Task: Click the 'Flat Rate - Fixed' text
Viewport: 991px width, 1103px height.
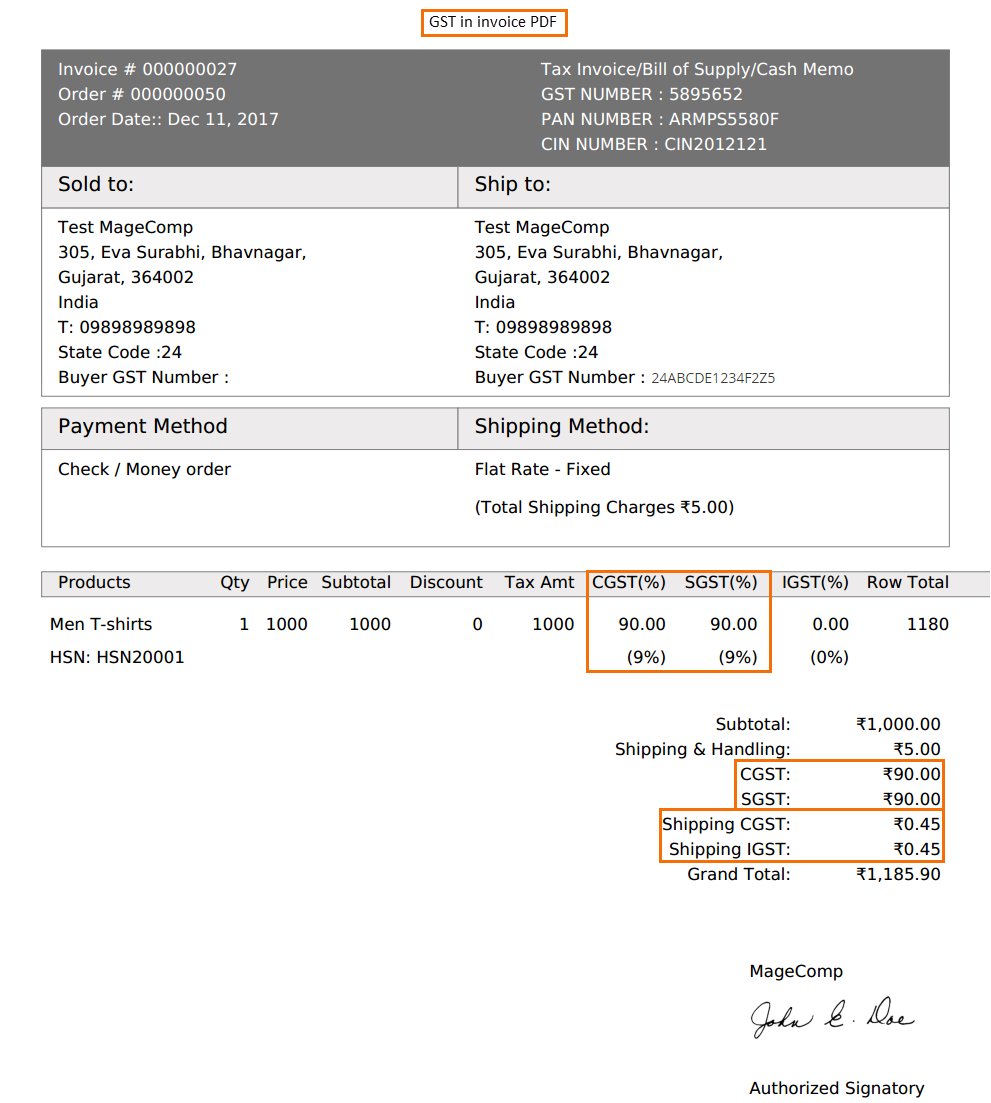Action: click(x=542, y=470)
